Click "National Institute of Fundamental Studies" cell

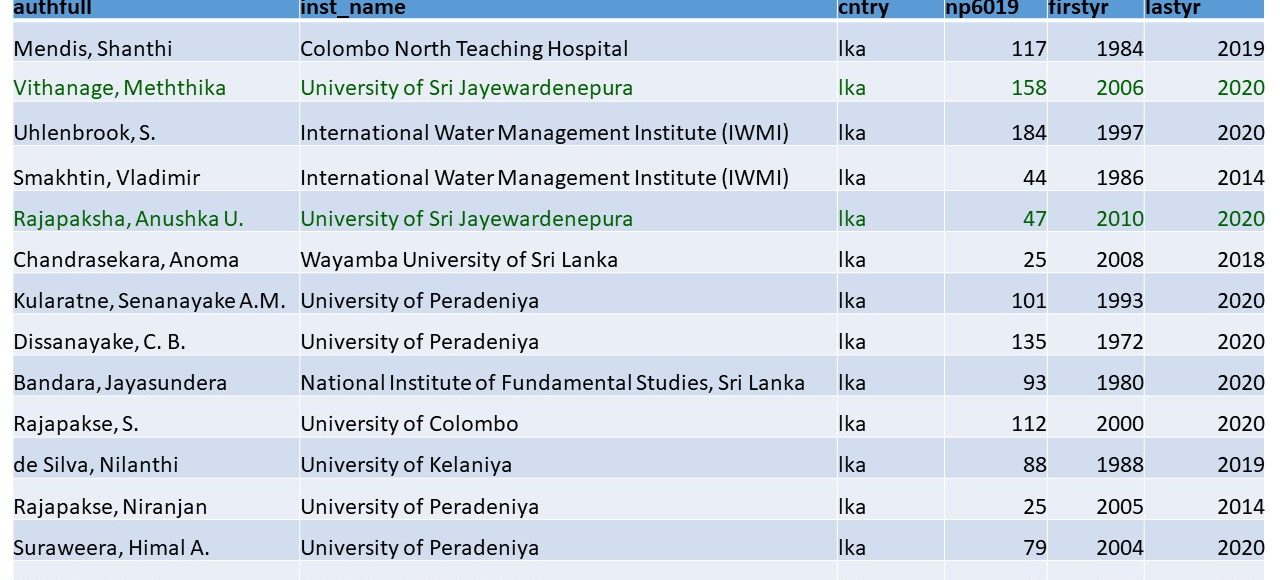click(552, 383)
